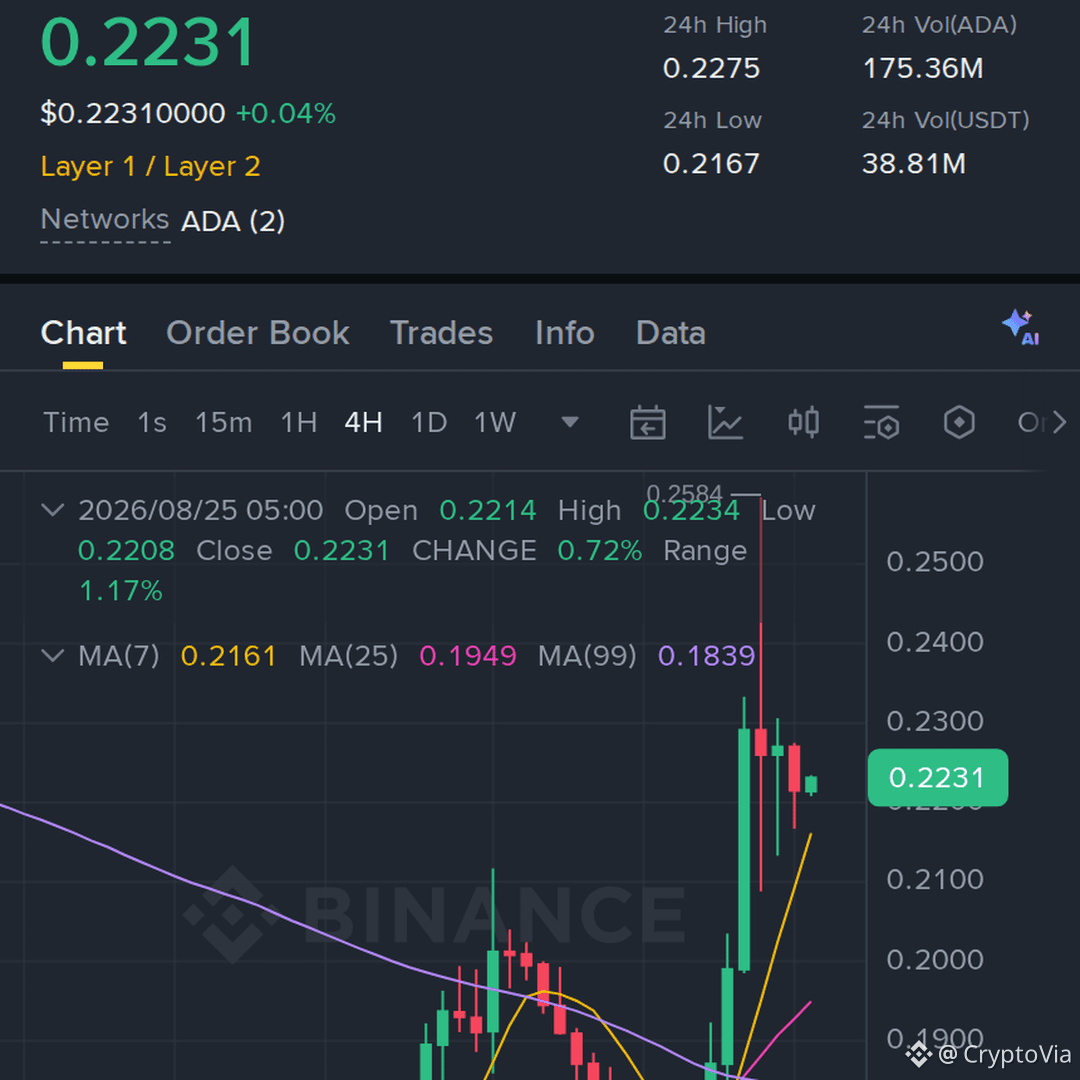Collapse the MA indicator values row
Screen dimensions: 1080x1080
53,655
